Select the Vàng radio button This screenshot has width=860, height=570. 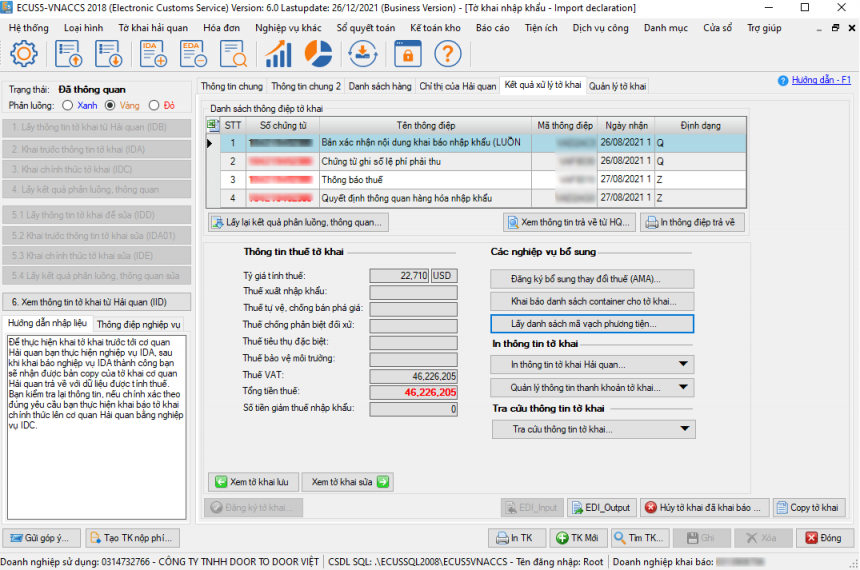click(110, 105)
